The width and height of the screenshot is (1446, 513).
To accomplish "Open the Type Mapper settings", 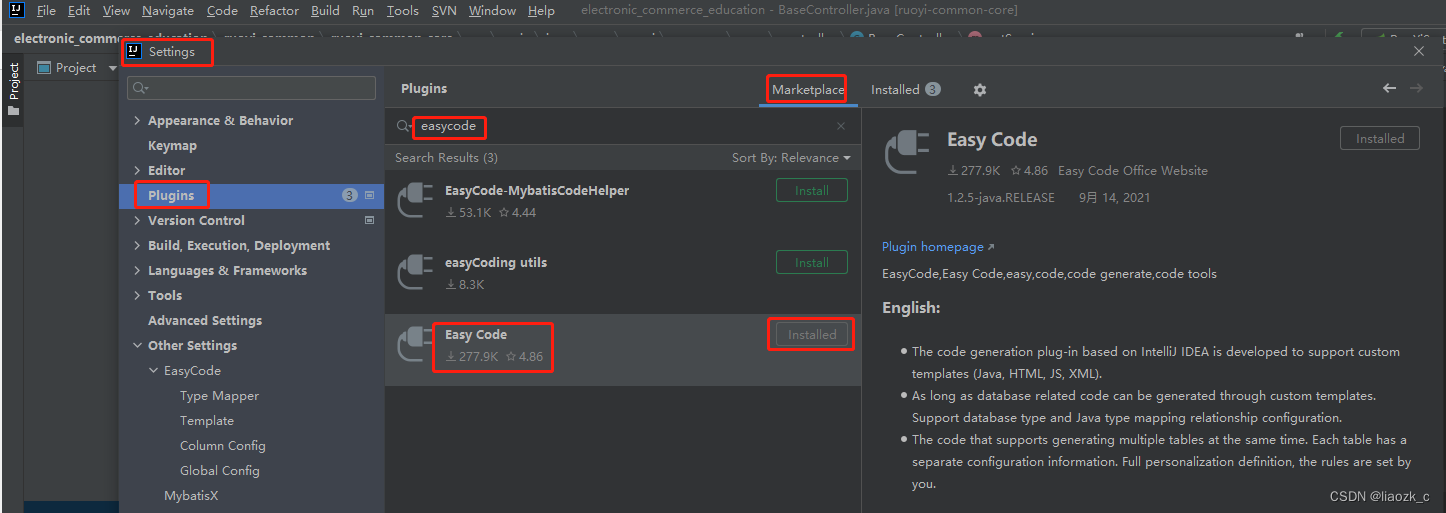I will click(x=219, y=396).
